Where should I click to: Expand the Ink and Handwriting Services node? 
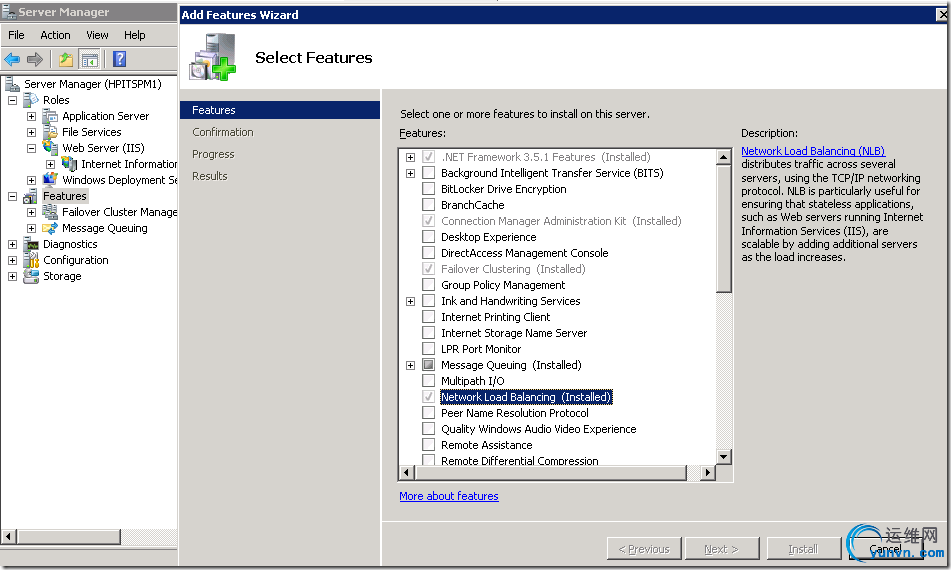(410, 301)
